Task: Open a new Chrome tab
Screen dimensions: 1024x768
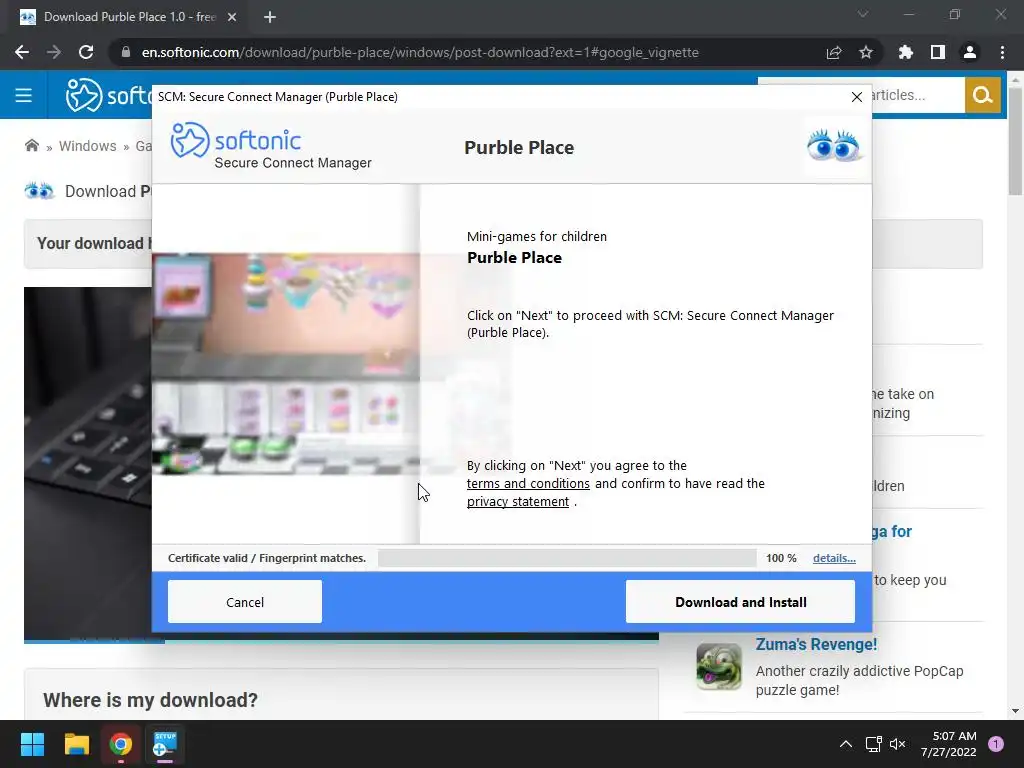Action: [x=270, y=18]
